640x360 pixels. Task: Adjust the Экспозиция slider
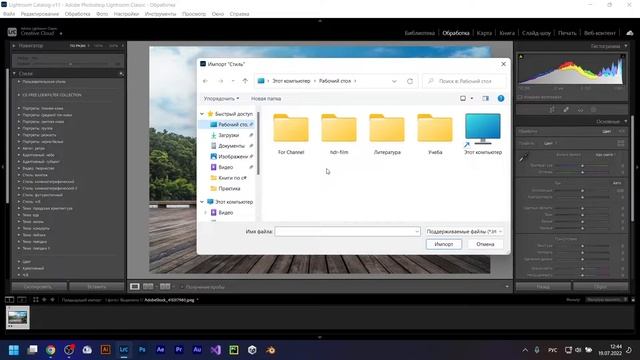582,191
